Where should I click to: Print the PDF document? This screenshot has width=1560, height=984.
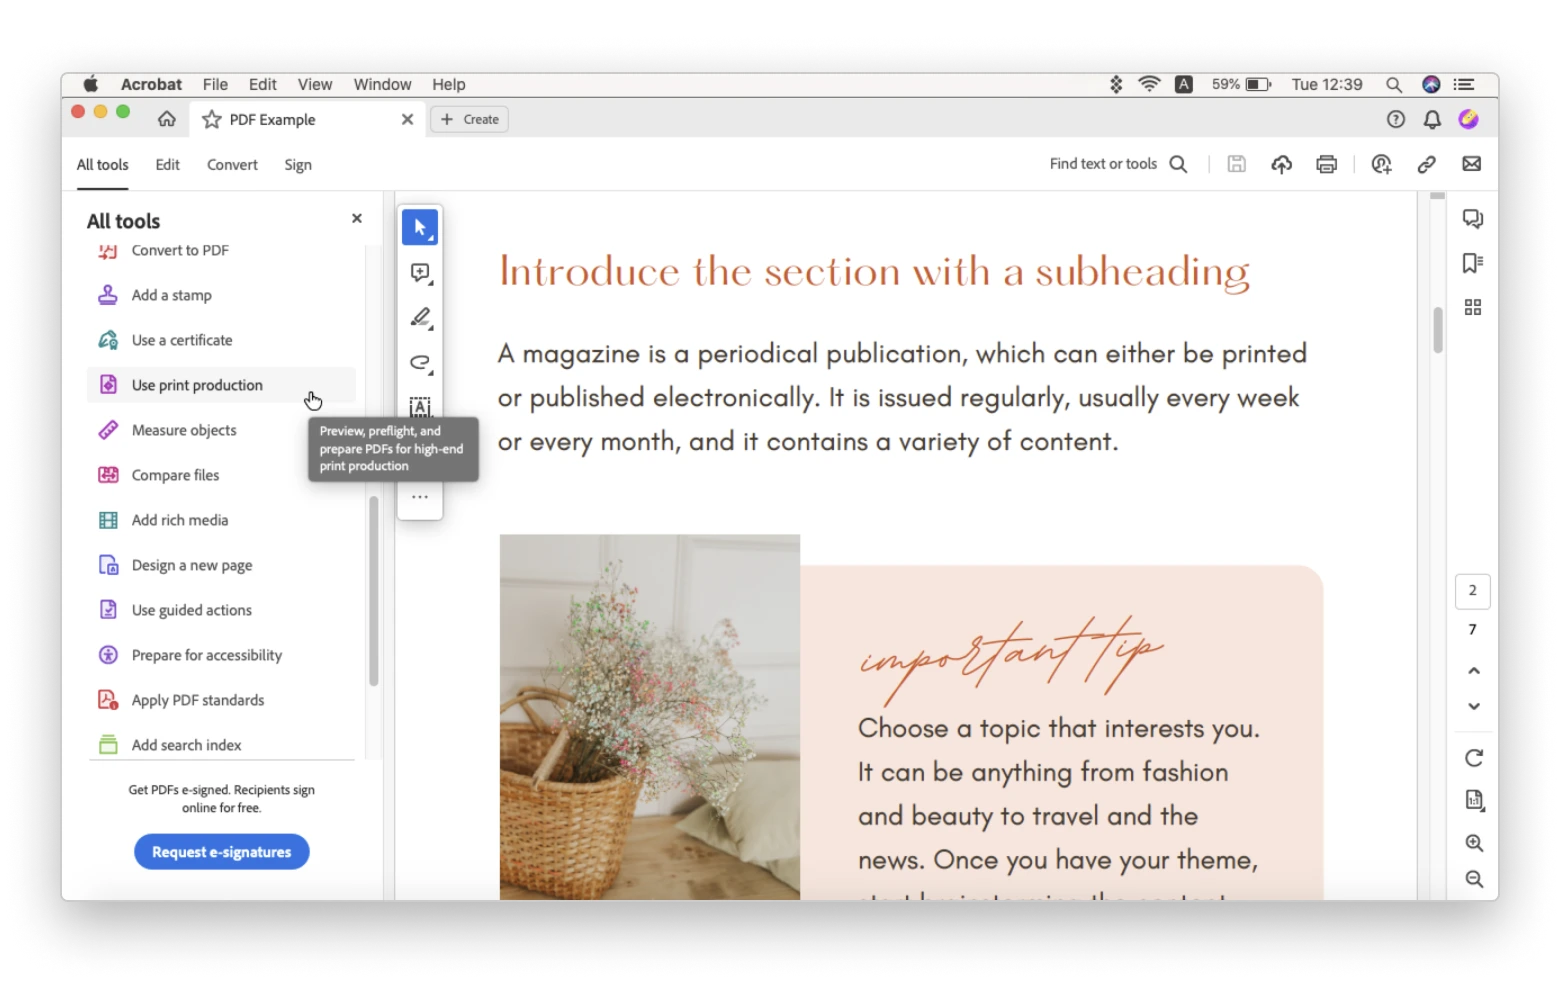[1326, 164]
